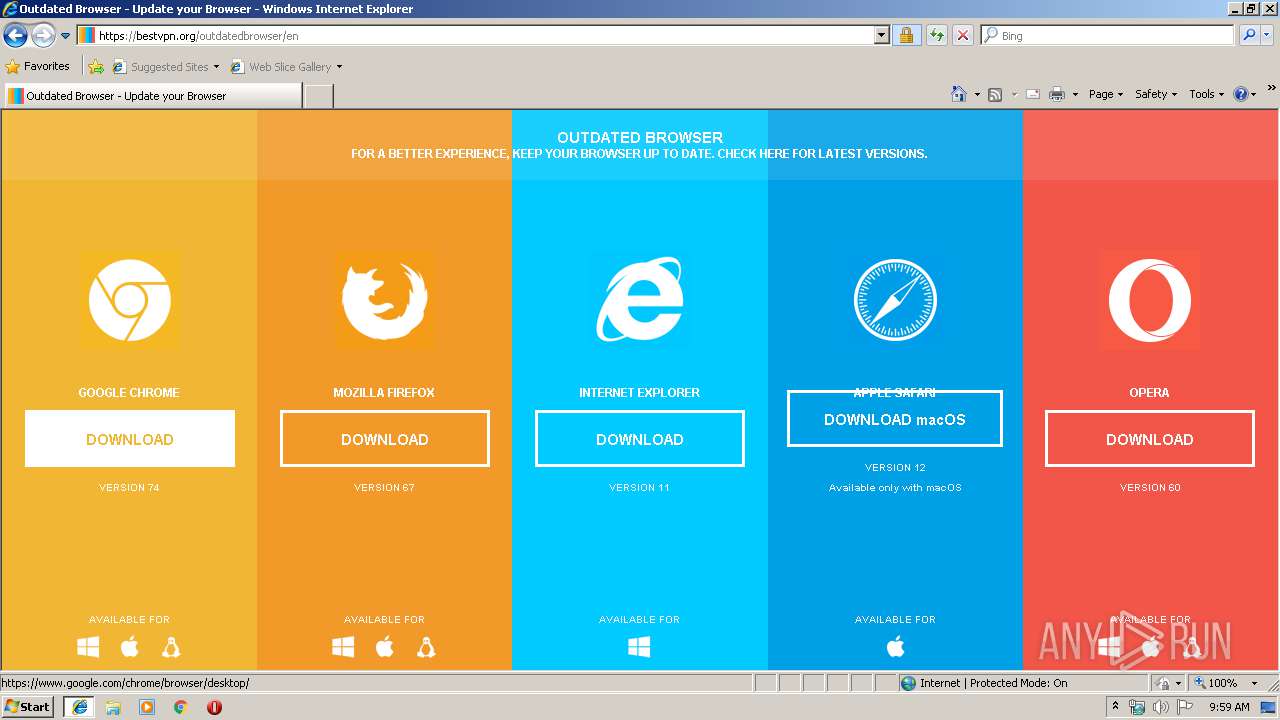Image resolution: width=1280 pixels, height=720 pixels.
Task: Click the Refresh page icon
Action: (936, 35)
